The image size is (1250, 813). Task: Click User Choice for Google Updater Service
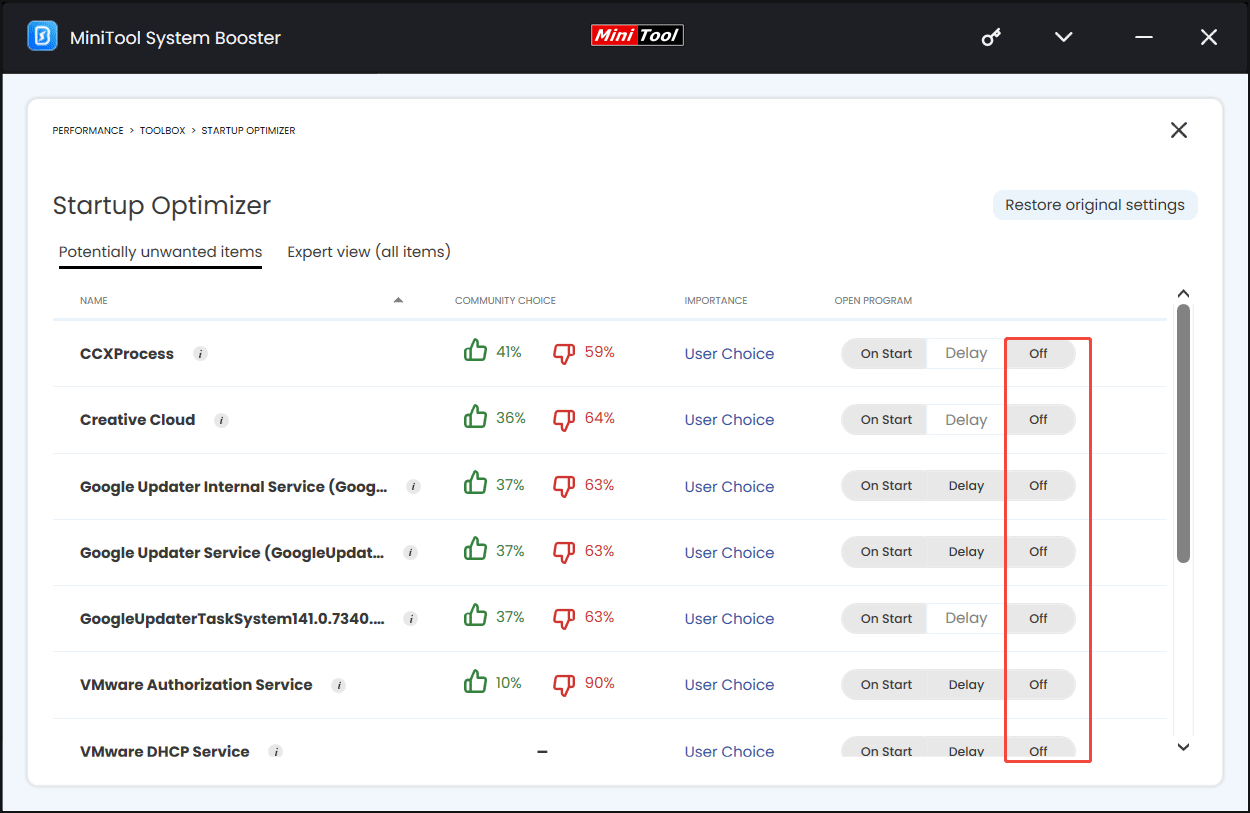(x=729, y=553)
